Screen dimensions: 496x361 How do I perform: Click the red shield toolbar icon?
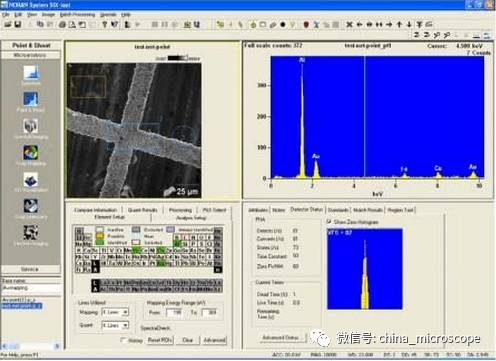tap(306, 24)
